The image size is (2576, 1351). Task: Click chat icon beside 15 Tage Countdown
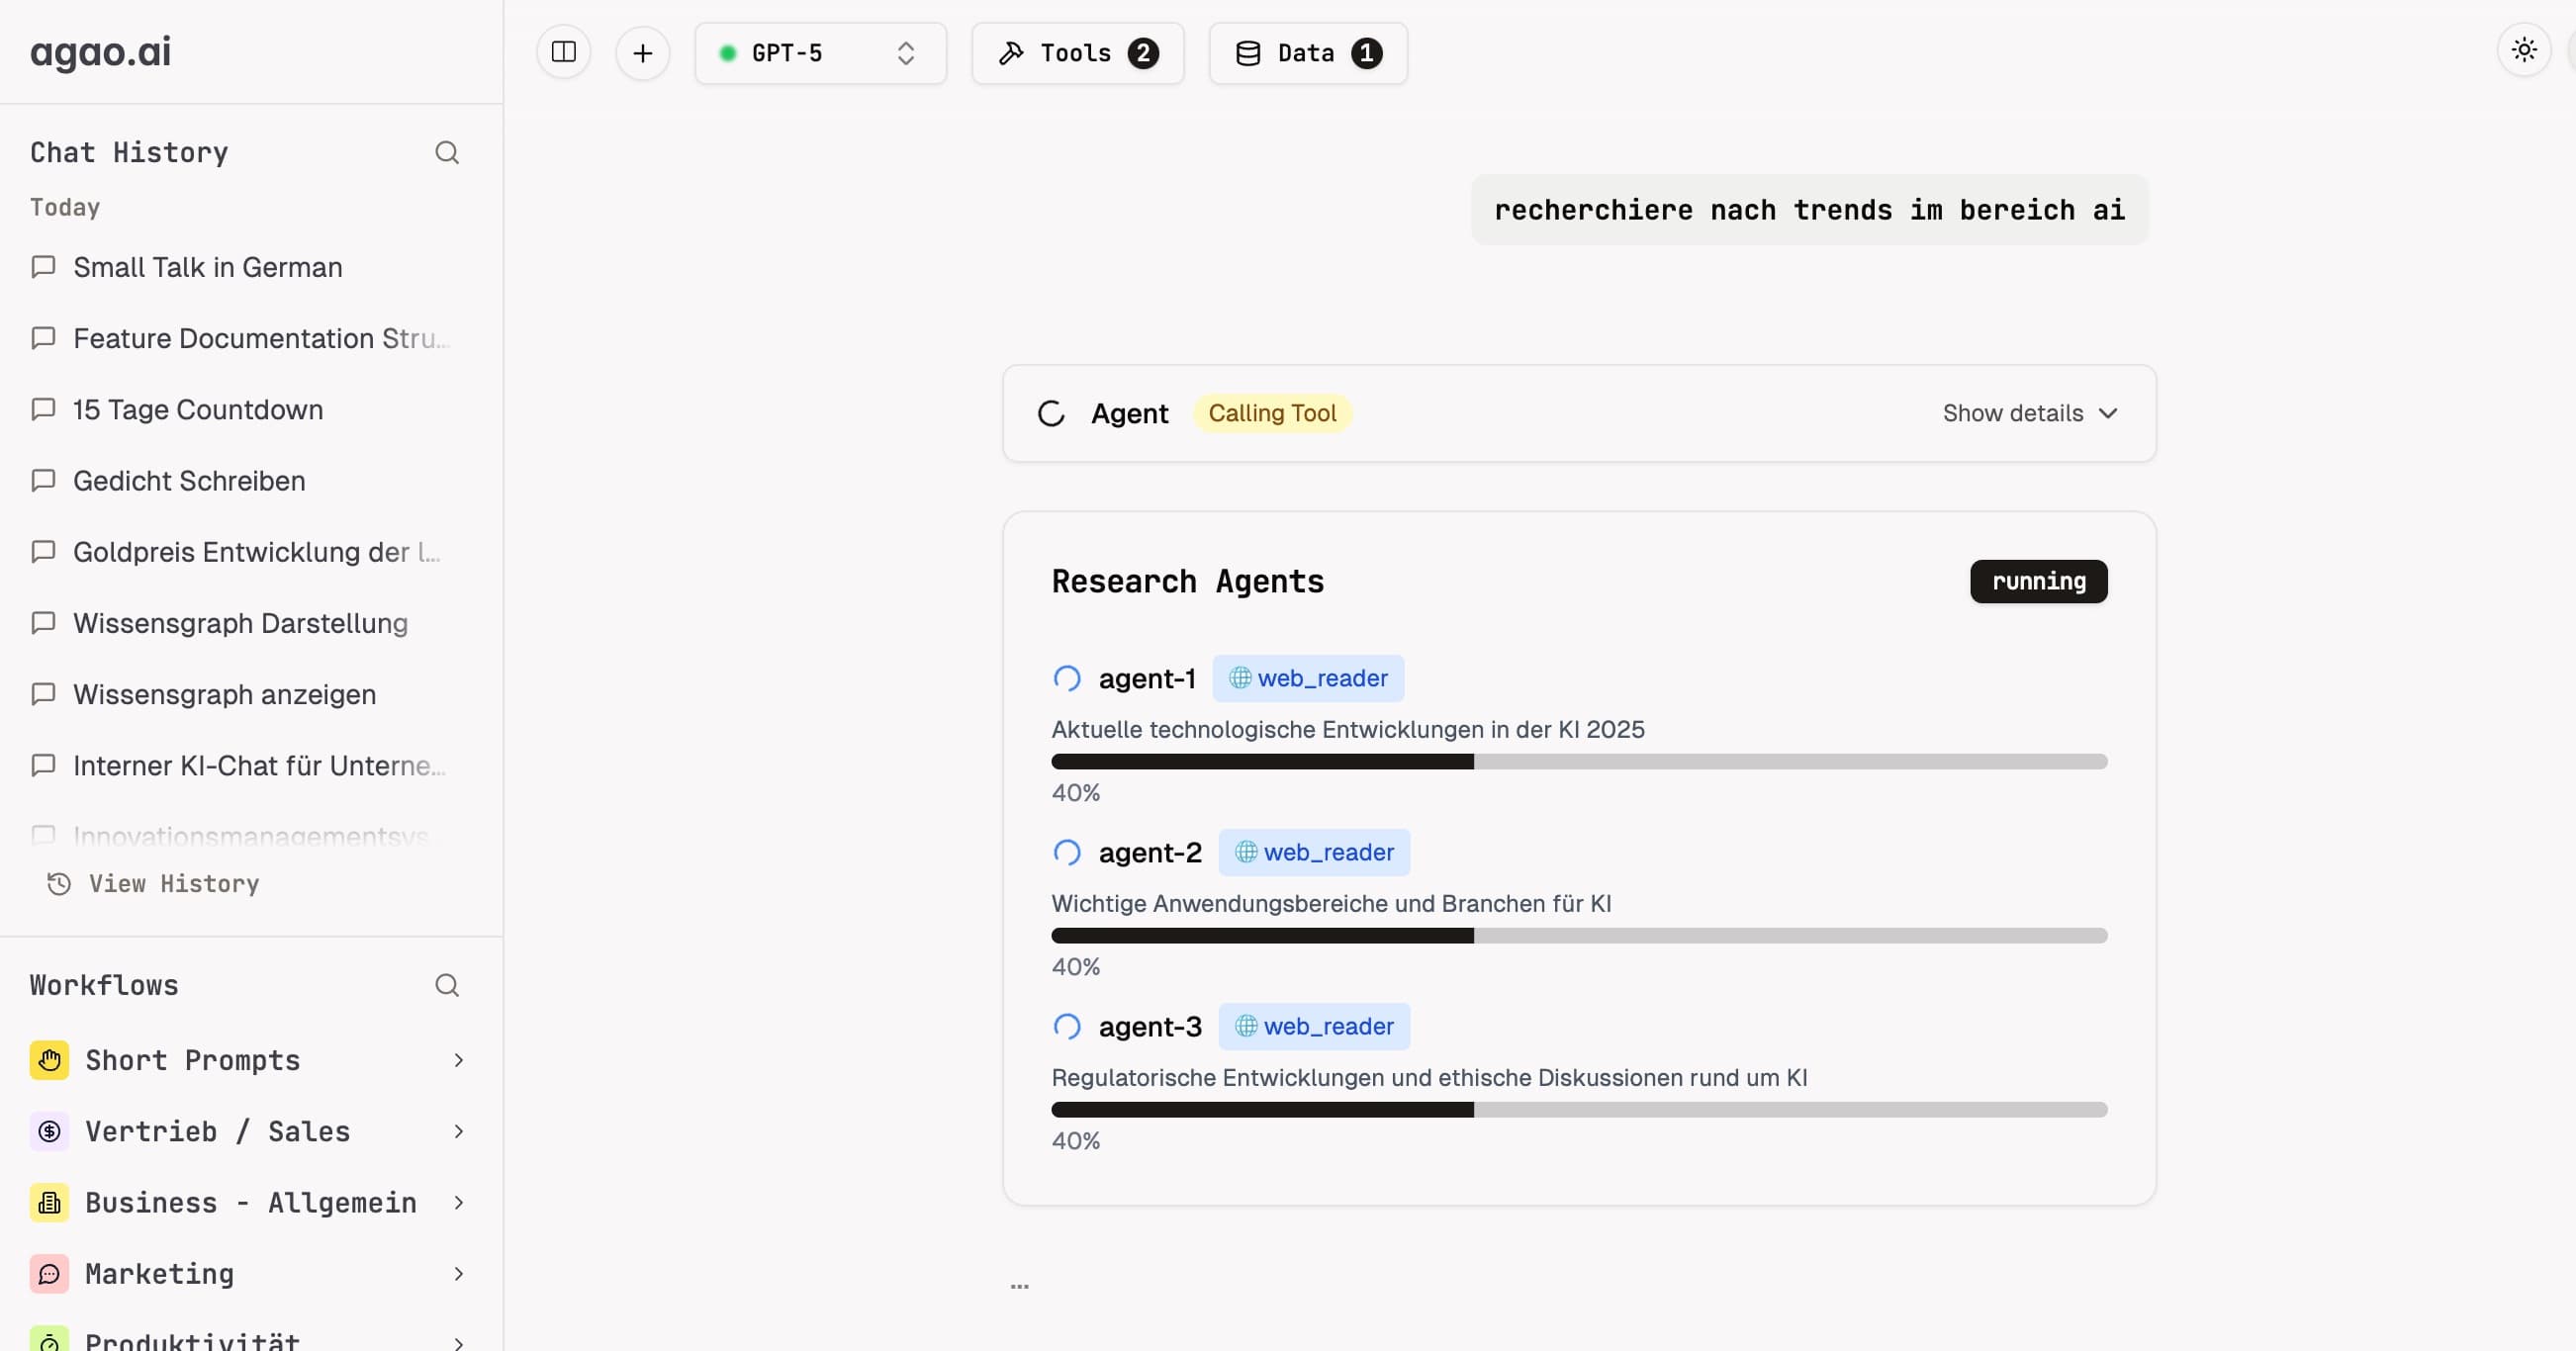(43, 409)
